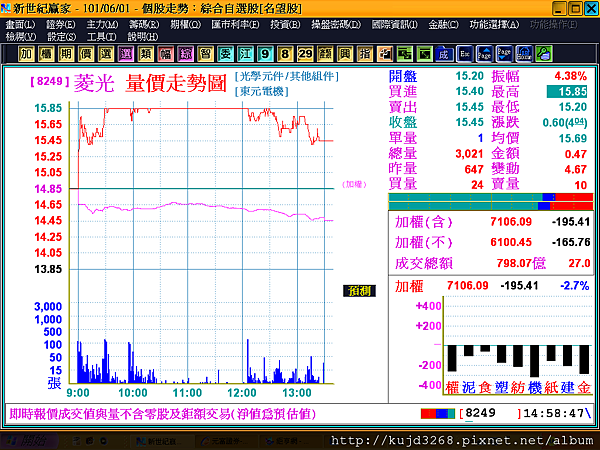Open the 籌碼(R) menu
This screenshot has width=600, height=450.
tap(144, 24)
